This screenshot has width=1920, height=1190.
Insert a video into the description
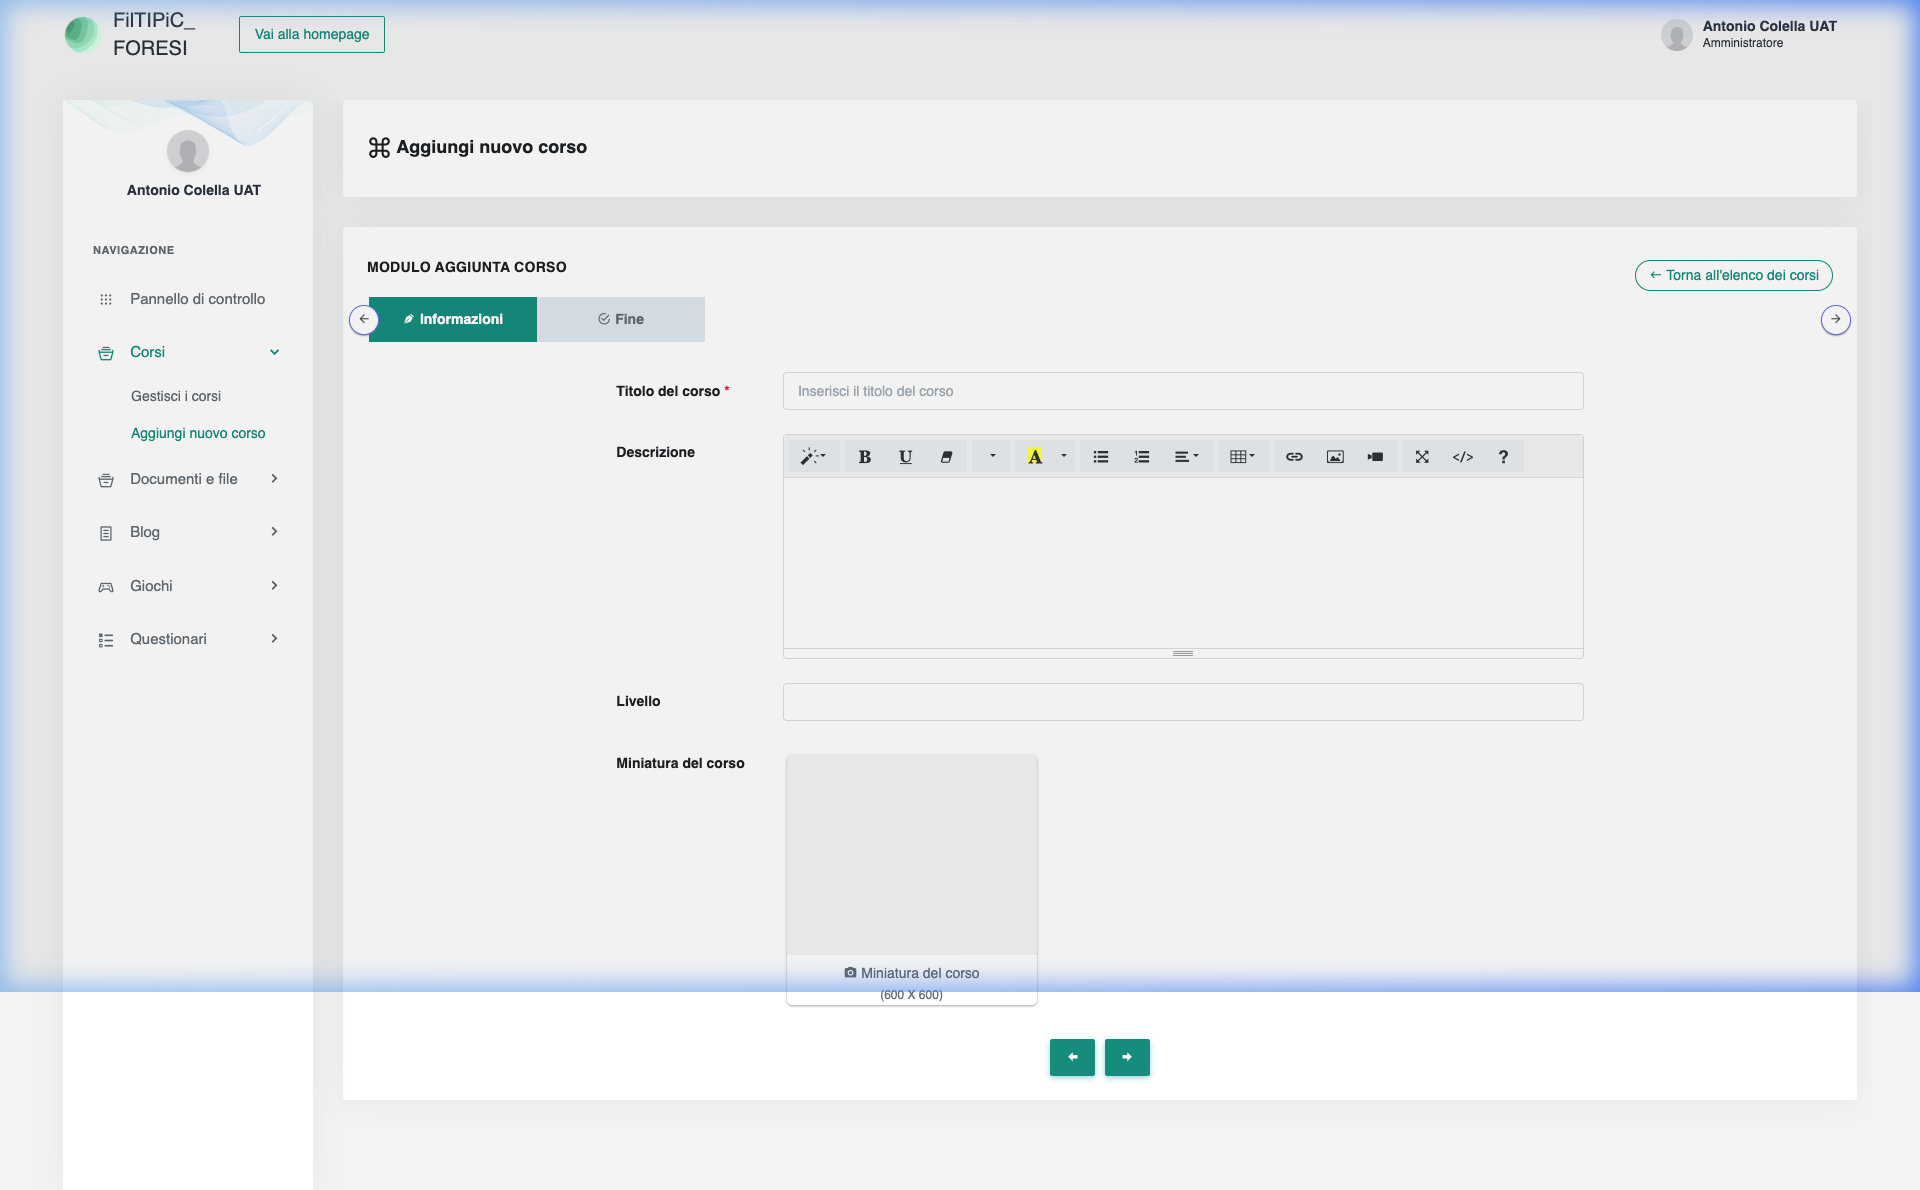[x=1376, y=457]
